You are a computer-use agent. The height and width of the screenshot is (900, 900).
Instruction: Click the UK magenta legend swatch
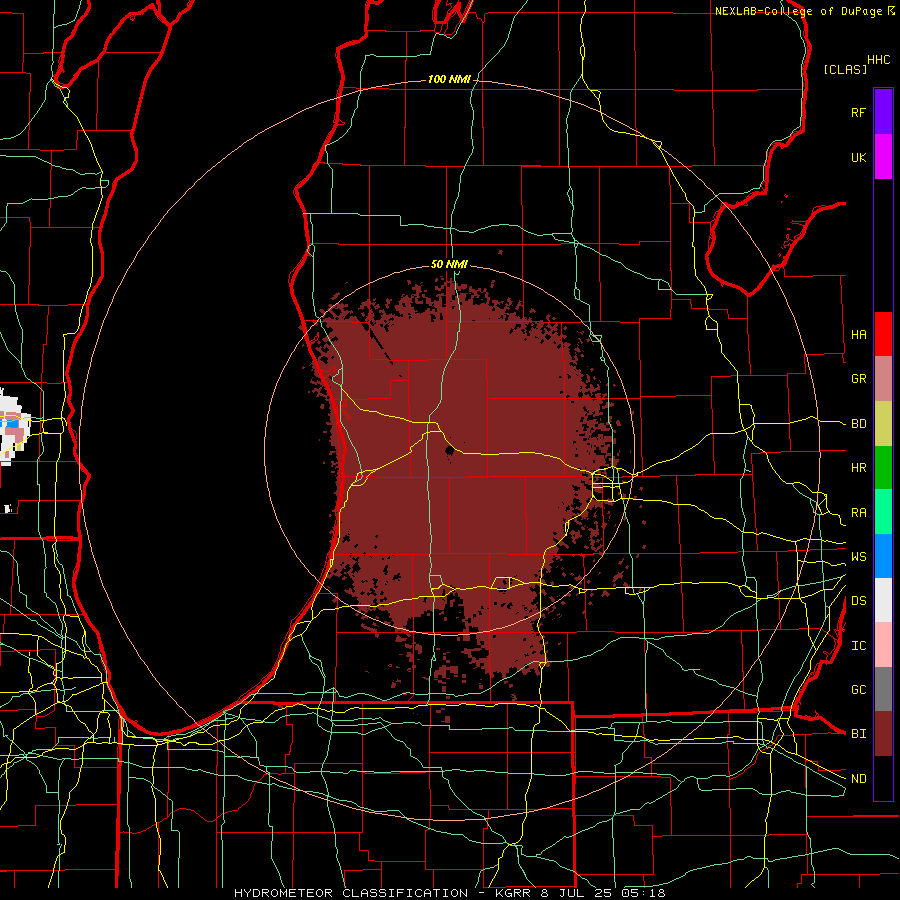(883, 157)
